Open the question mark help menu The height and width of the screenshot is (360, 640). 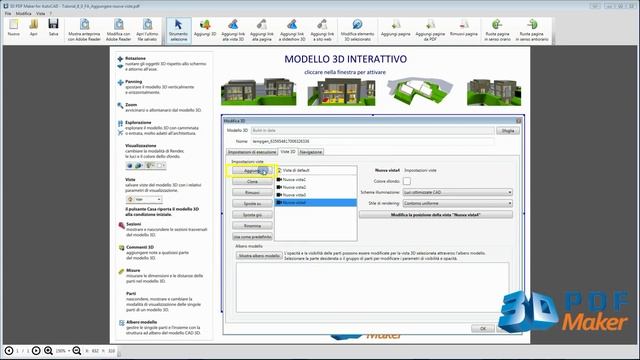[x=51, y=13]
